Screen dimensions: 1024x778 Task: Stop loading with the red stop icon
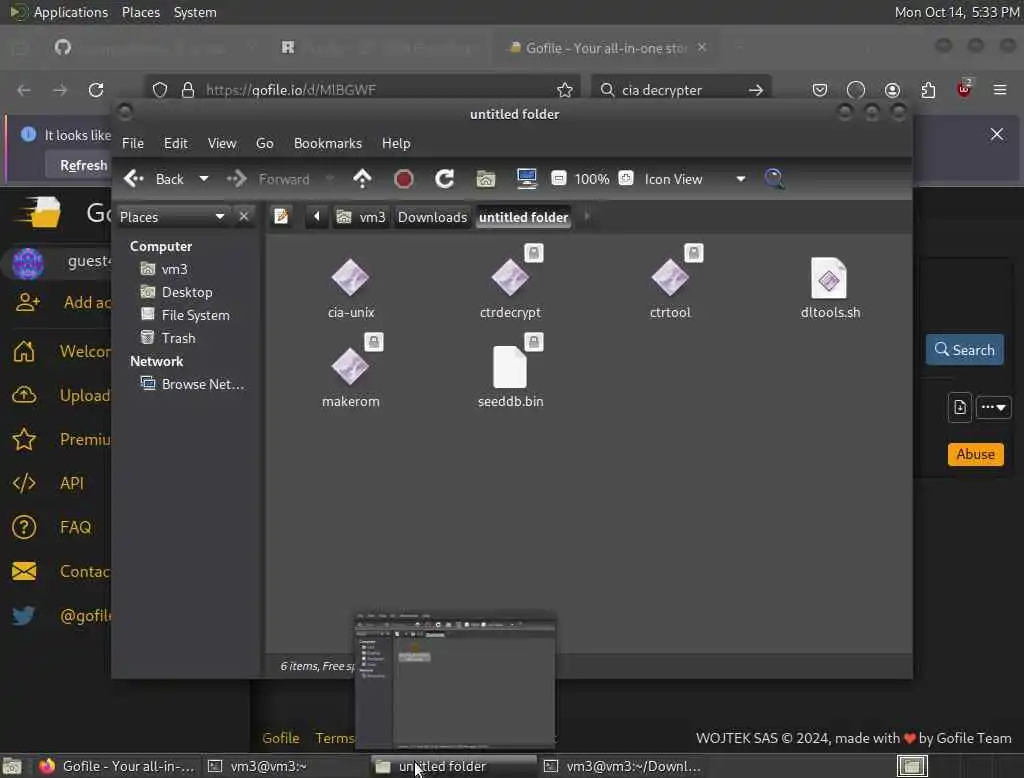pyautogui.click(x=404, y=179)
